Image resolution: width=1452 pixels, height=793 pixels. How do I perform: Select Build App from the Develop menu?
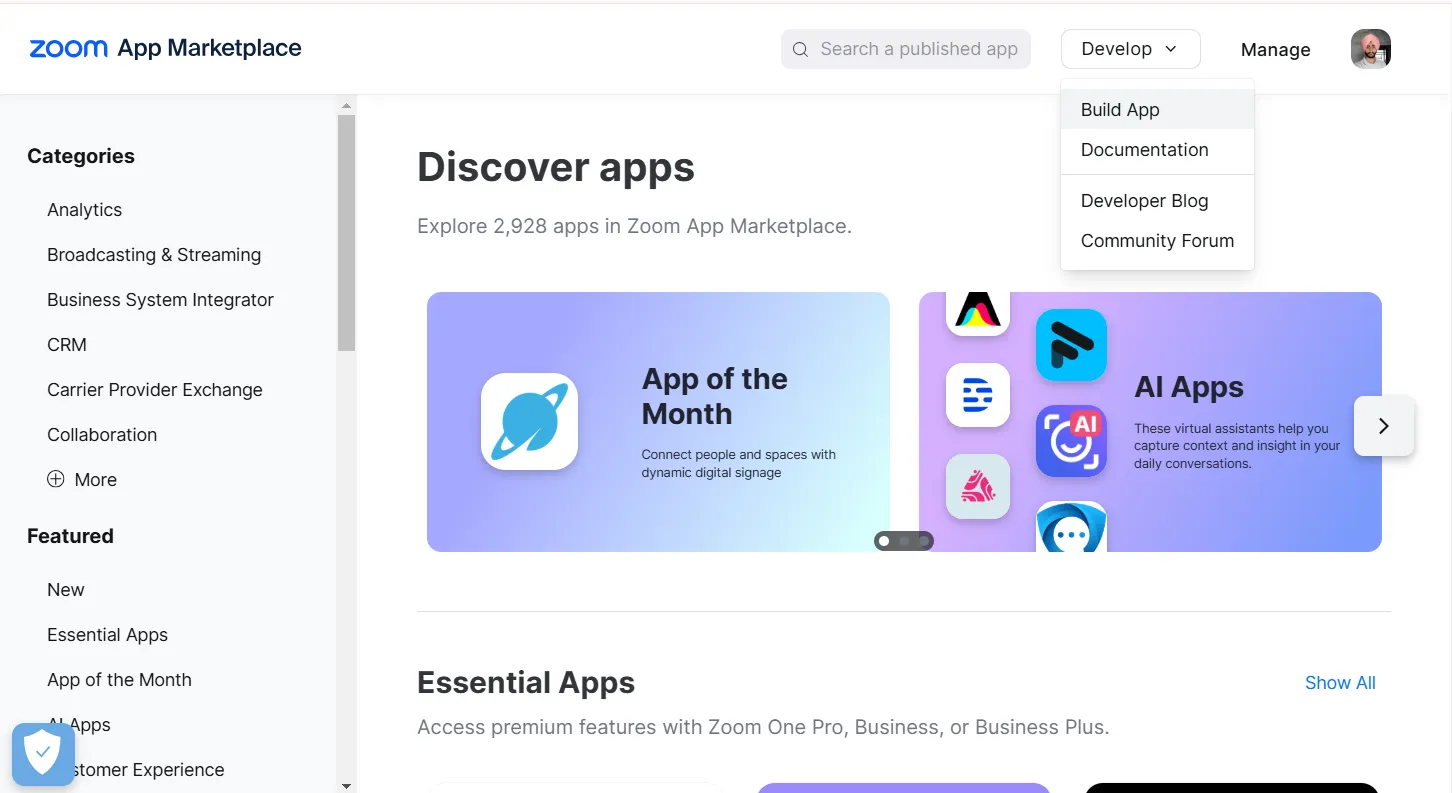[x=1157, y=110]
